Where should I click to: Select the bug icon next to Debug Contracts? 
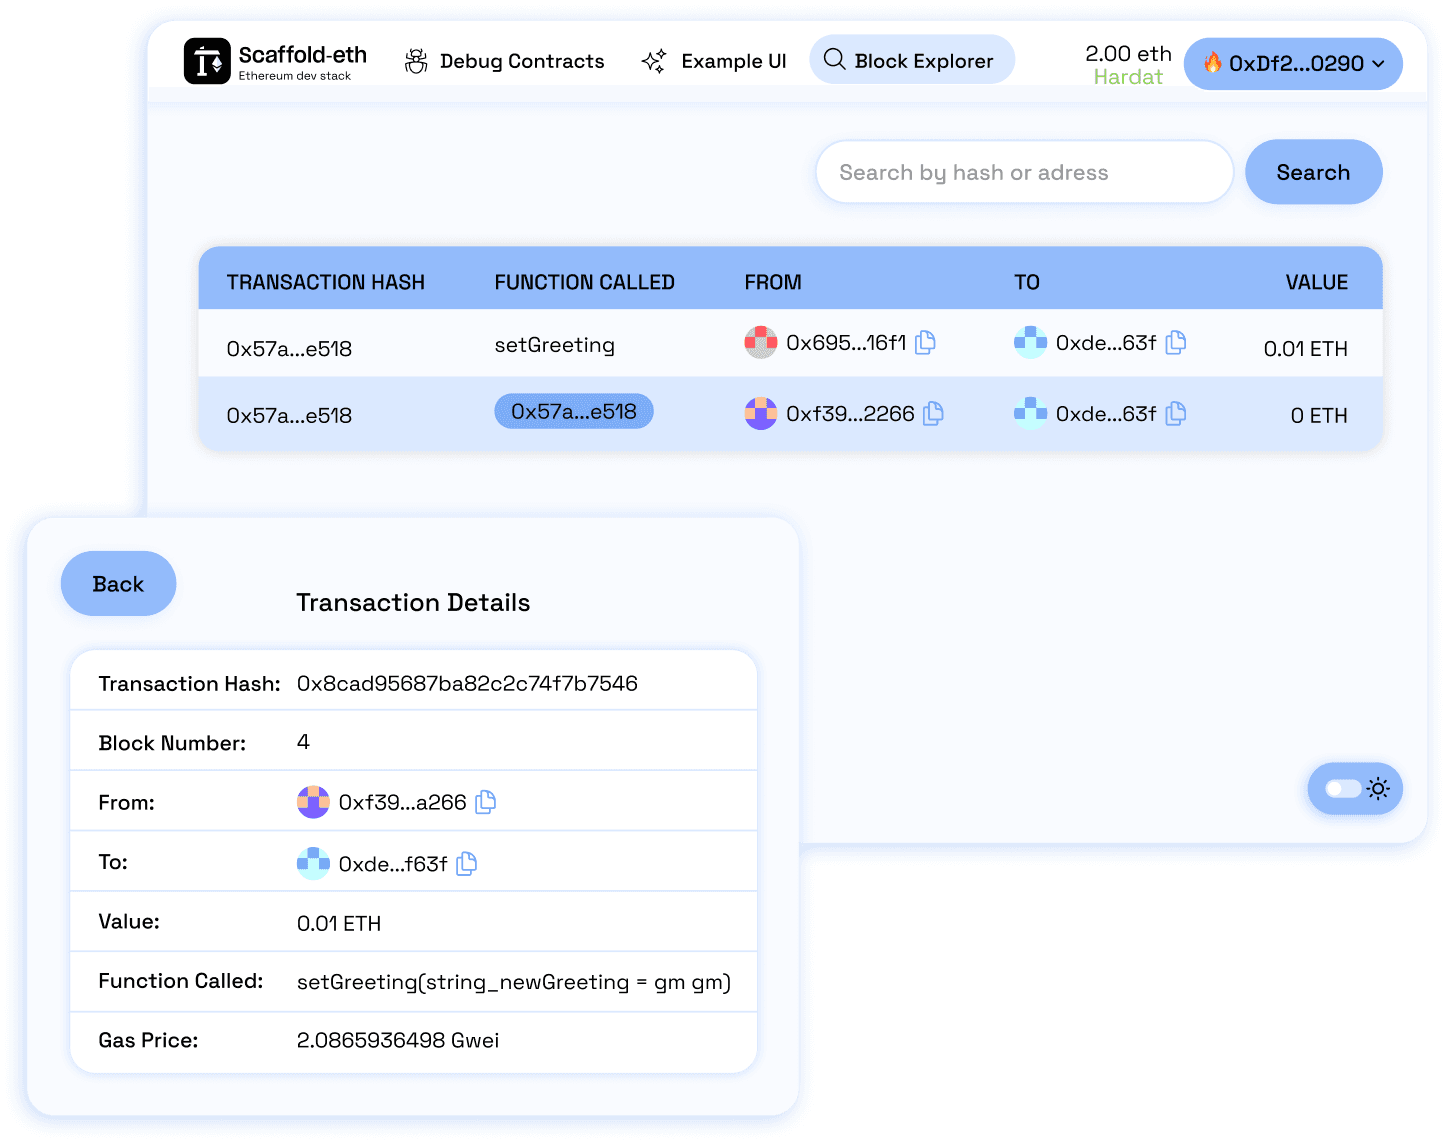(416, 60)
